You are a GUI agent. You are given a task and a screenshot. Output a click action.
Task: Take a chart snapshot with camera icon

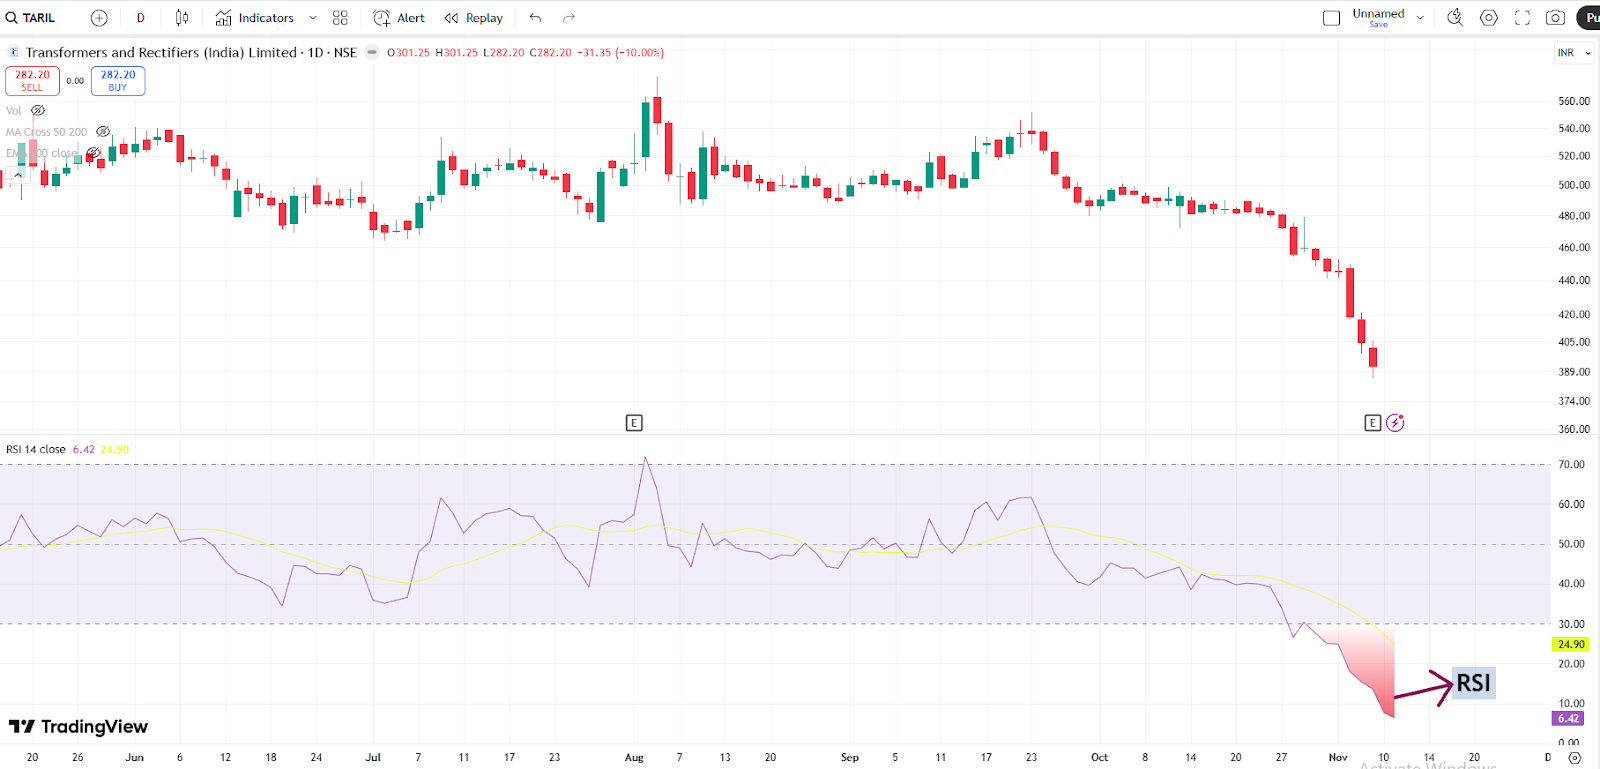1555,18
